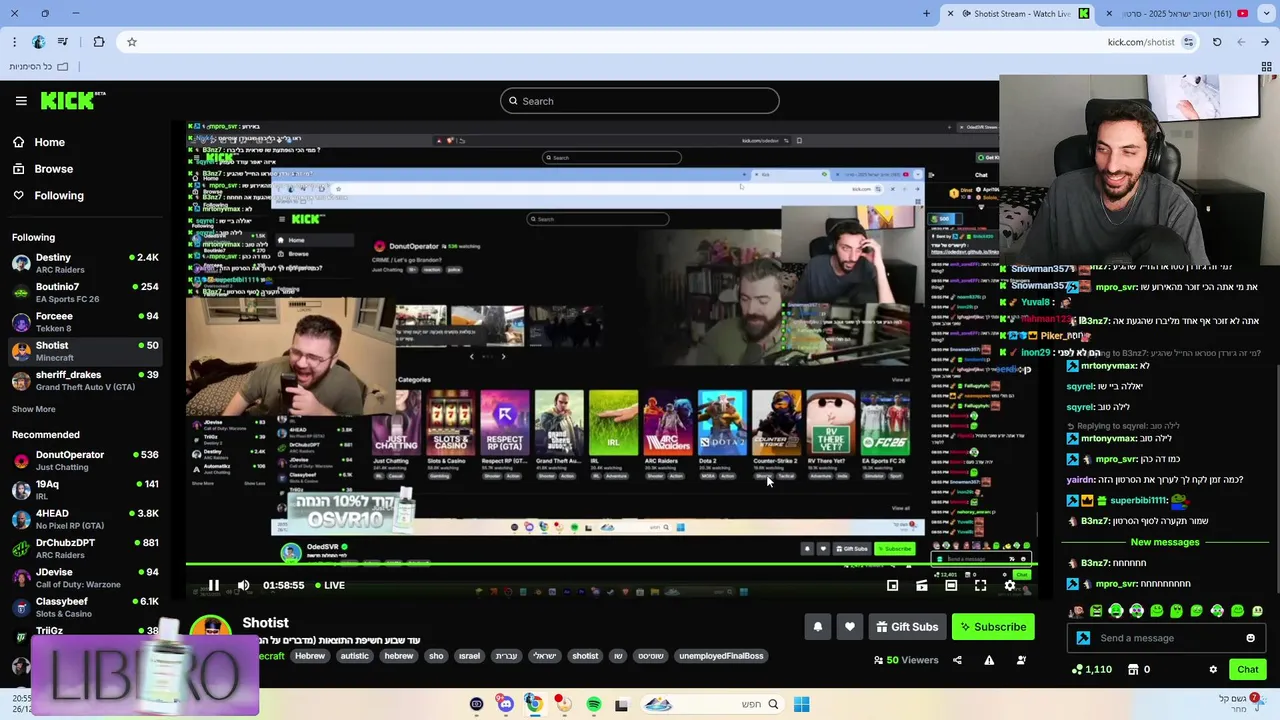Mute the stream audio
Viewport: 1280px width, 720px height.
pos(243,586)
